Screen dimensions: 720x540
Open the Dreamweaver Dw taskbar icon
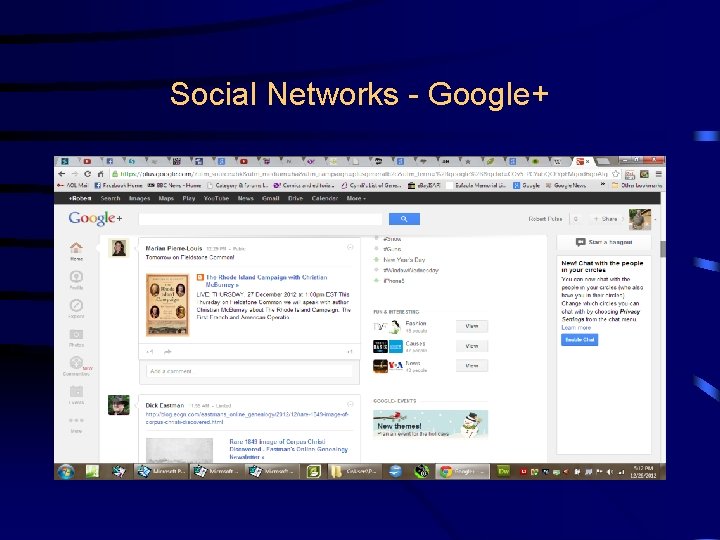(x=503, y=472)
